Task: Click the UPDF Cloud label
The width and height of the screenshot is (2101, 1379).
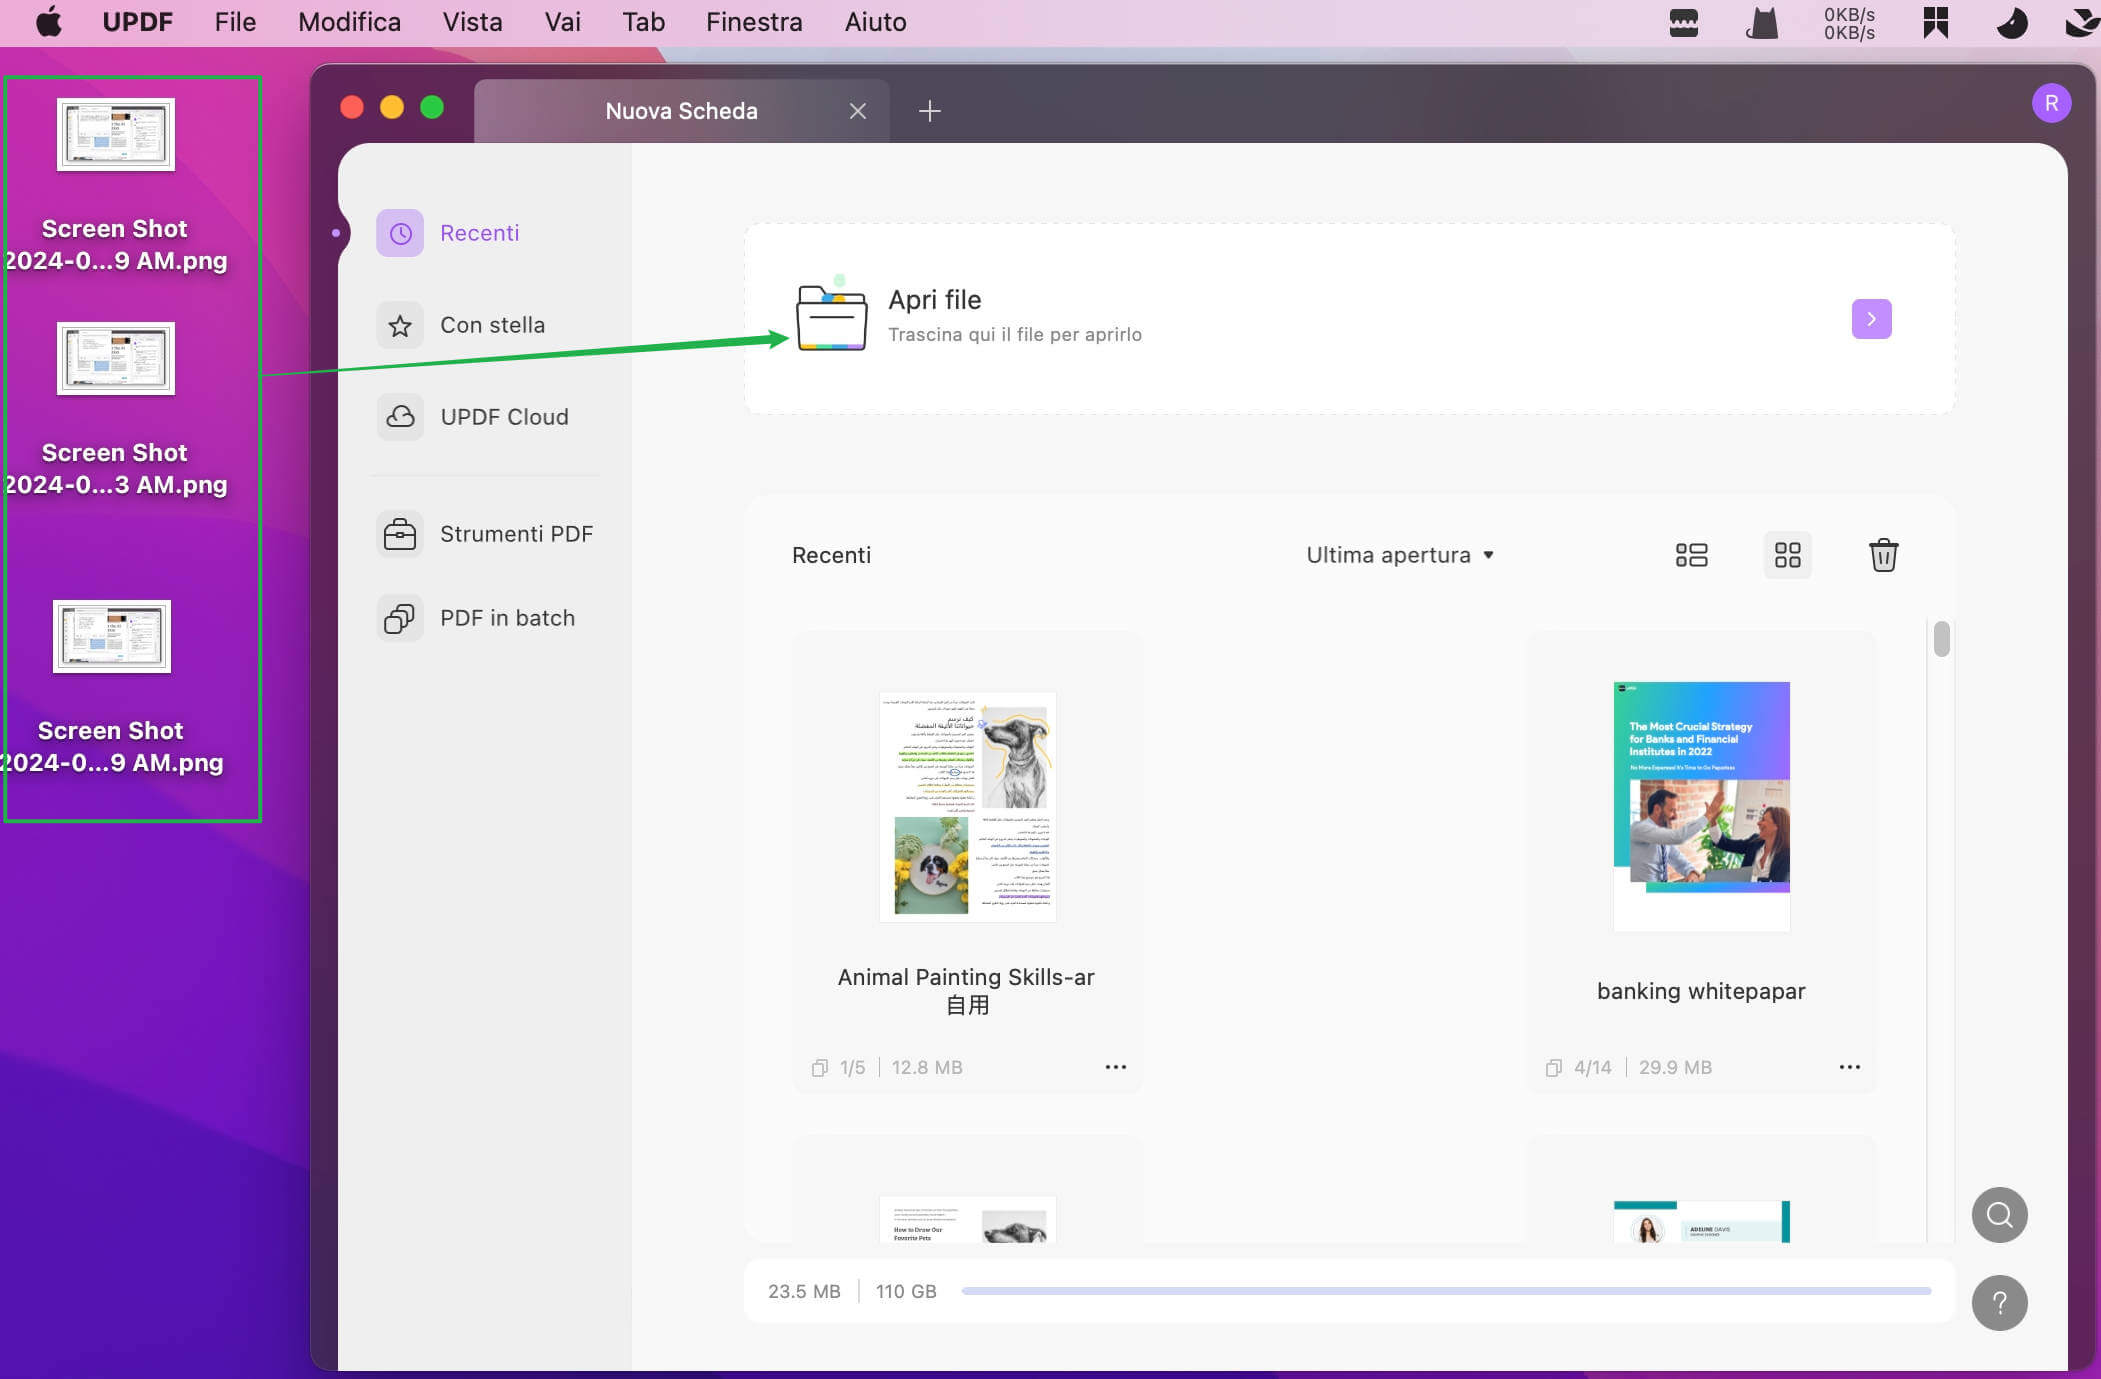Action: coord(505,417)
